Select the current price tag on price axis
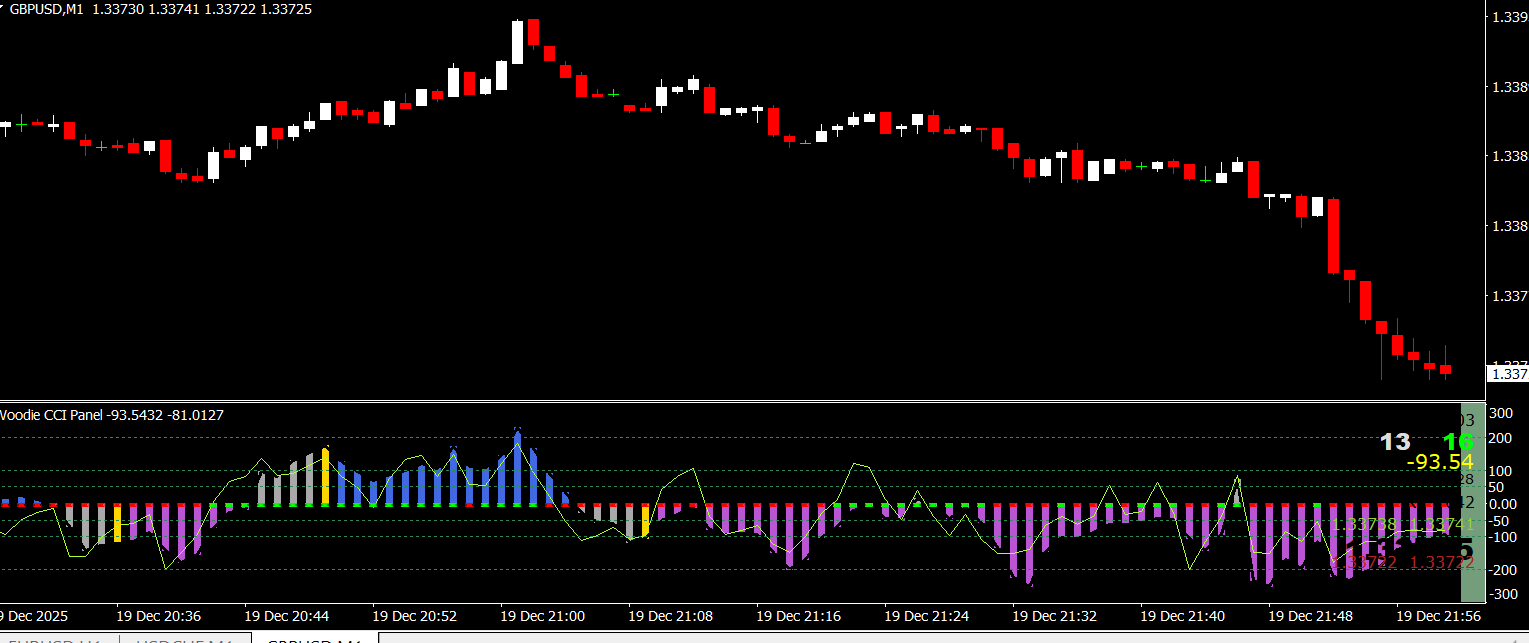The height and width of the screenshot is (643, 1529). pyautogui.click(x=1508, y=374)
